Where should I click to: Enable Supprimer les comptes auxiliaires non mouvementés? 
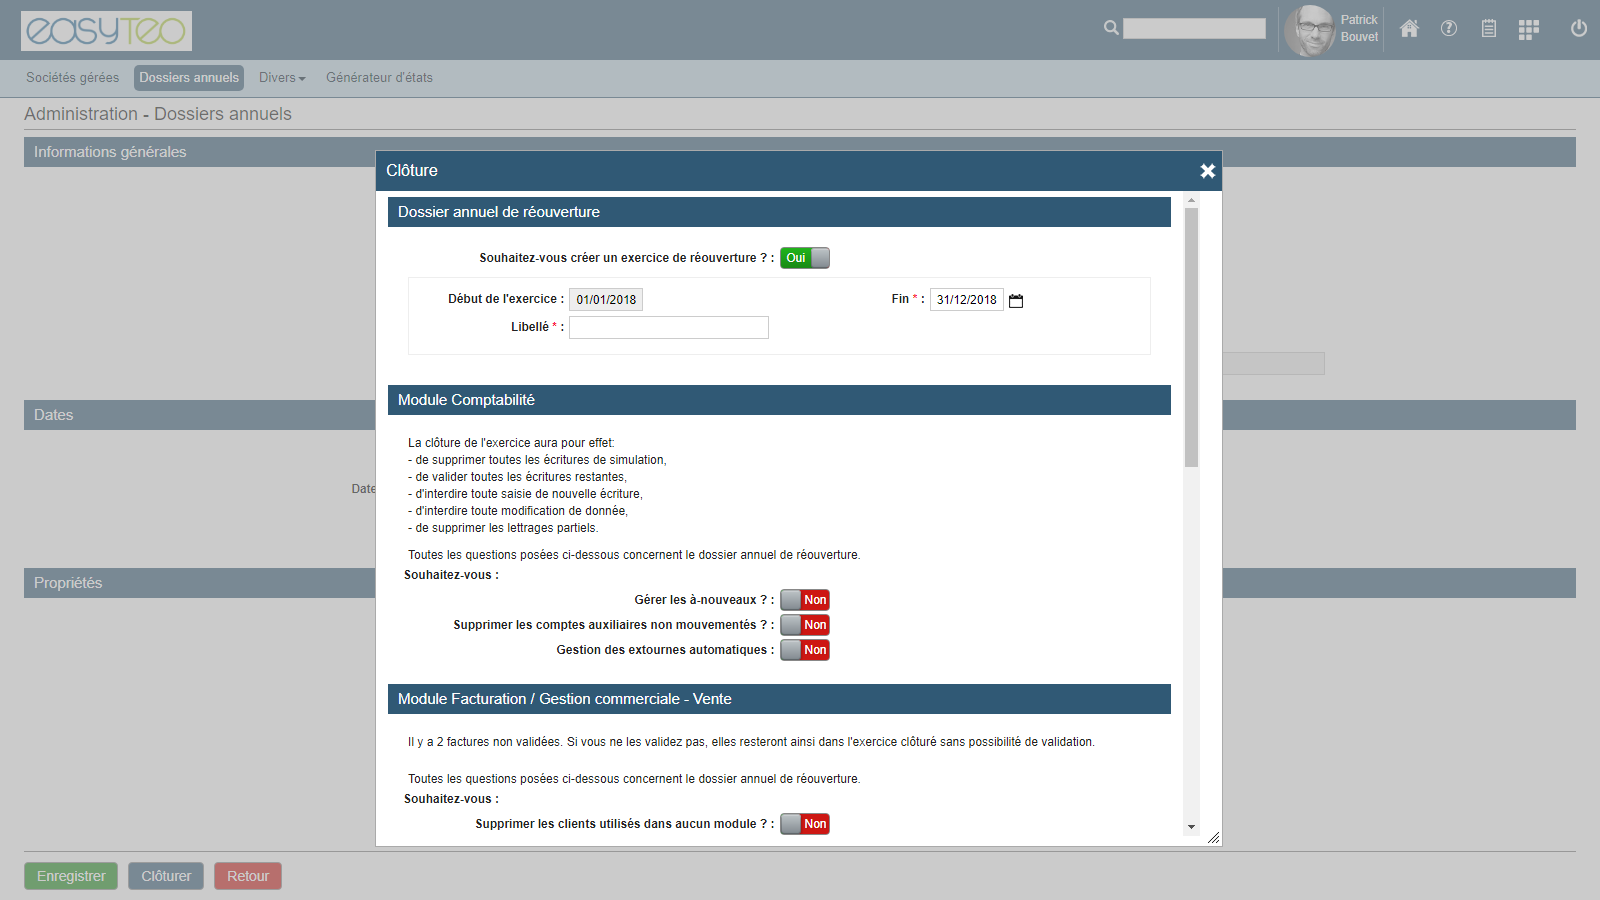(x=805, y=625)
